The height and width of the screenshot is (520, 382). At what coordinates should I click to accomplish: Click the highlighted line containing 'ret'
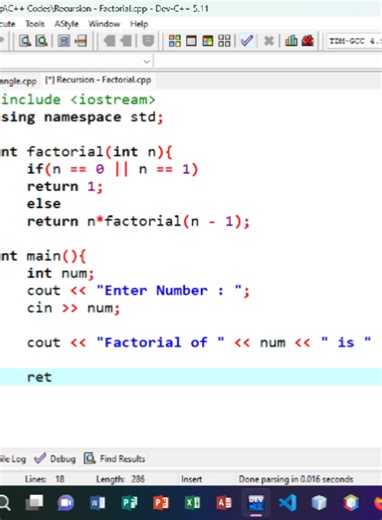pos(191,377)
